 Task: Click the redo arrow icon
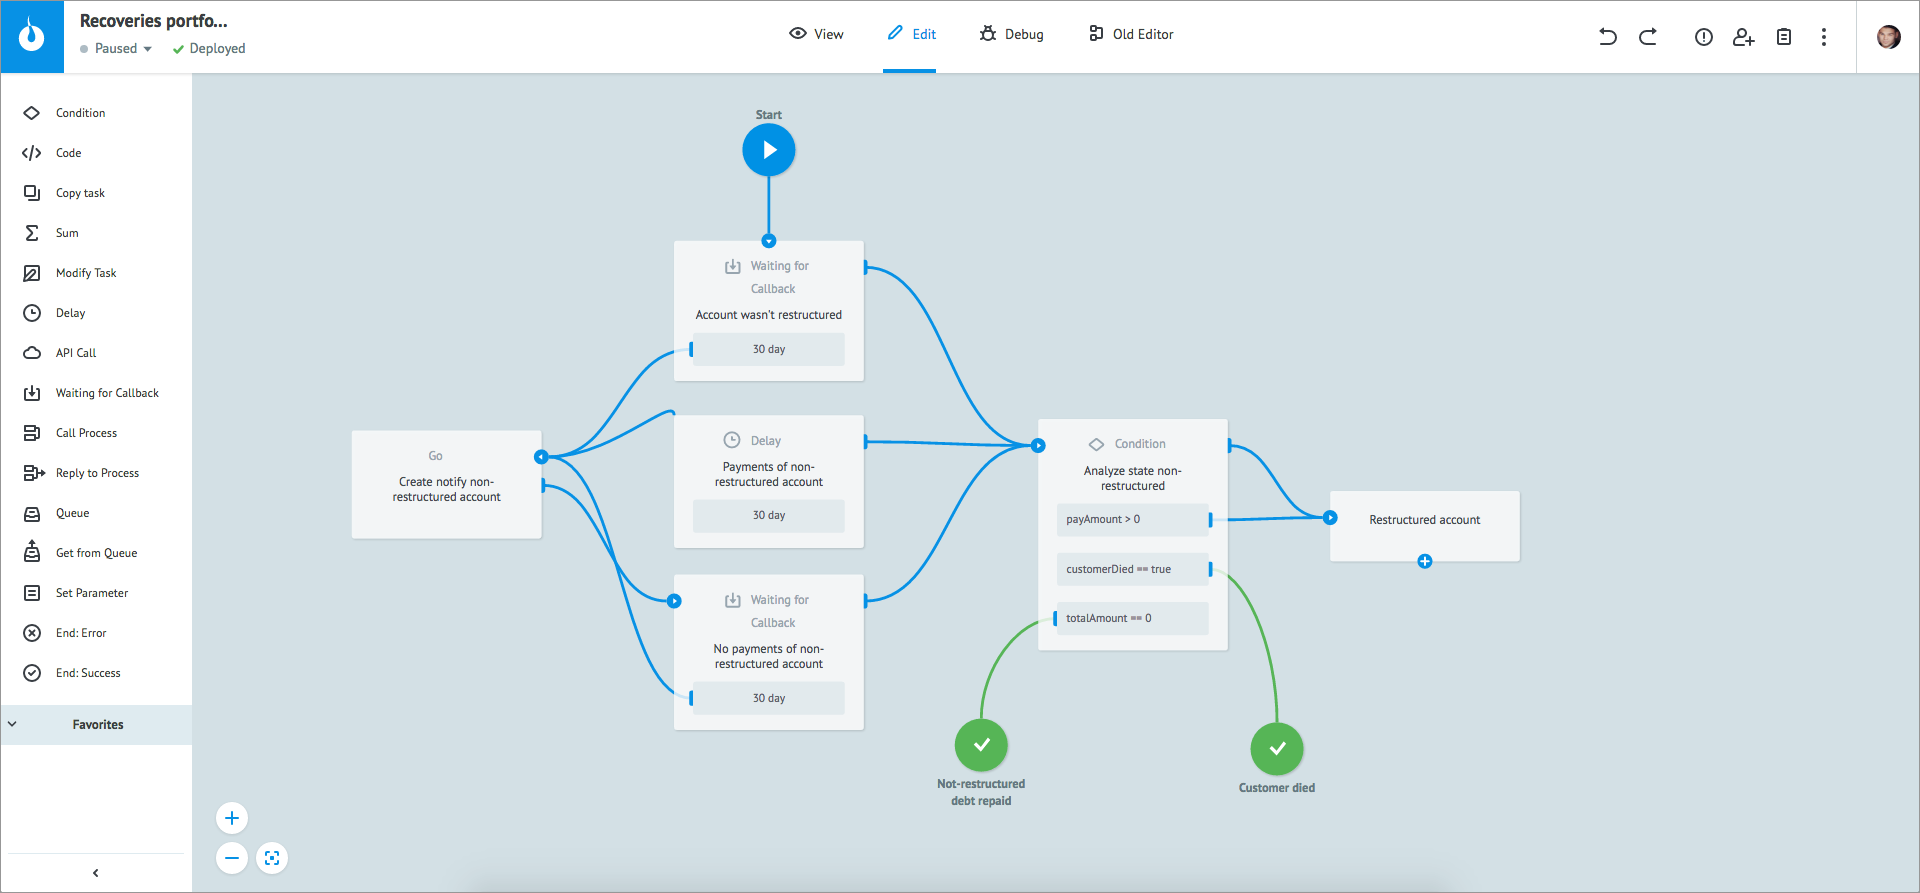coord(1648,37)
